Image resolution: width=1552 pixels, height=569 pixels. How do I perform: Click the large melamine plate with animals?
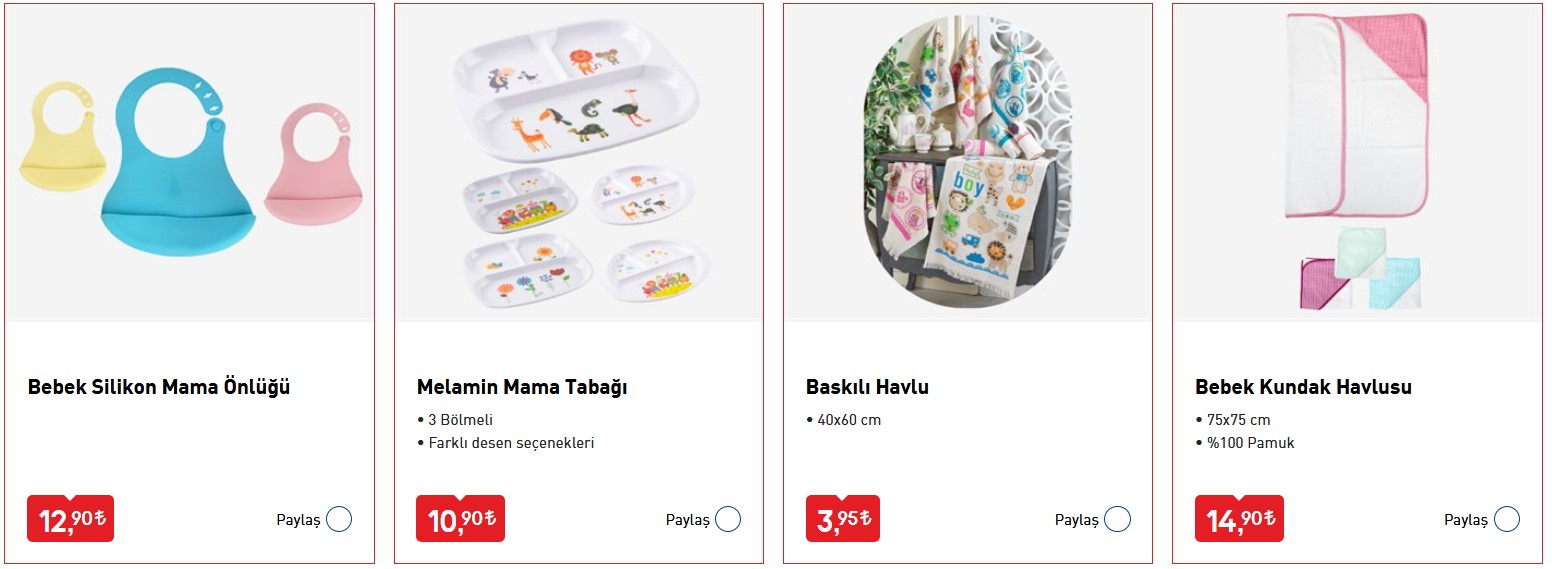click(577, 100)
